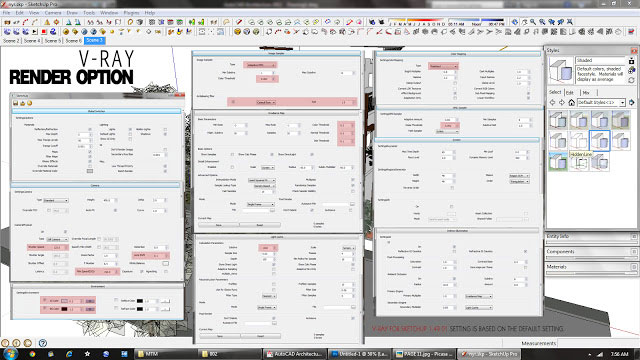Image resolution: width=640 pixels, height=360 pixels.
Task: Open PAGE 11.jpg Picasa taskbar button
Action: pyautogui.click(x=423, y=354)
